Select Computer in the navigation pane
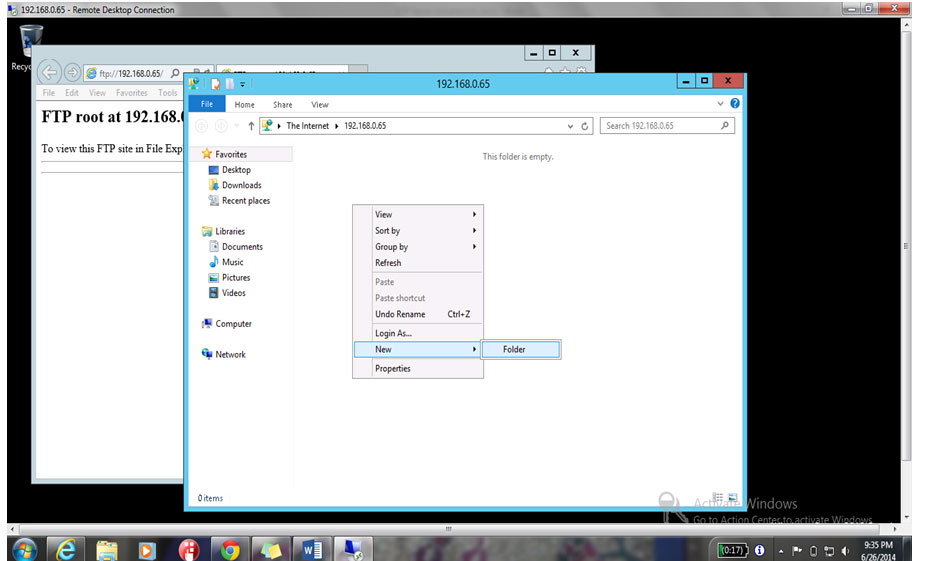This screenshot has width=926, height=561. [x=233, y=324]
